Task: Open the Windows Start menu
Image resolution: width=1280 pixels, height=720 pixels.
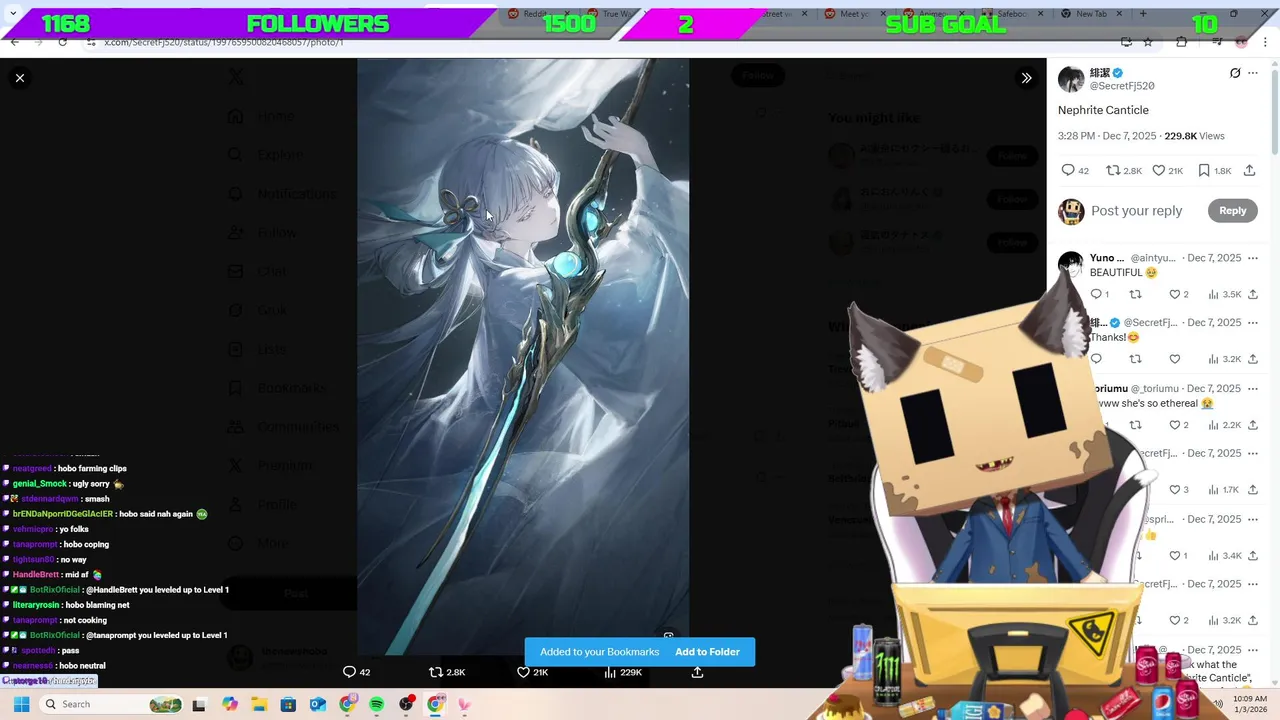Action: pyautogui.click(x=21, y=704)
